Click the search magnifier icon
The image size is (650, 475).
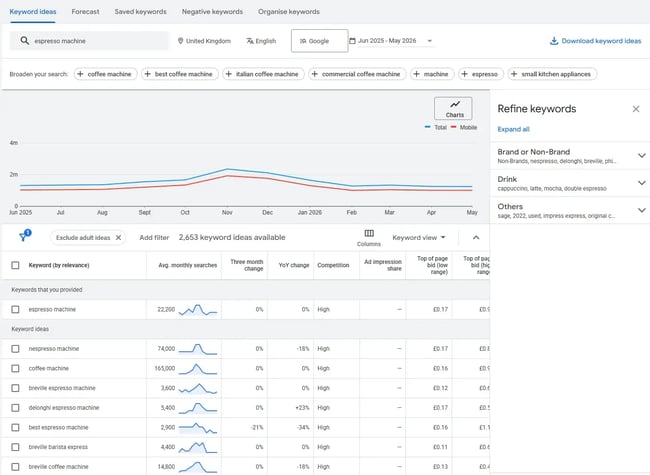click(25, 41)
